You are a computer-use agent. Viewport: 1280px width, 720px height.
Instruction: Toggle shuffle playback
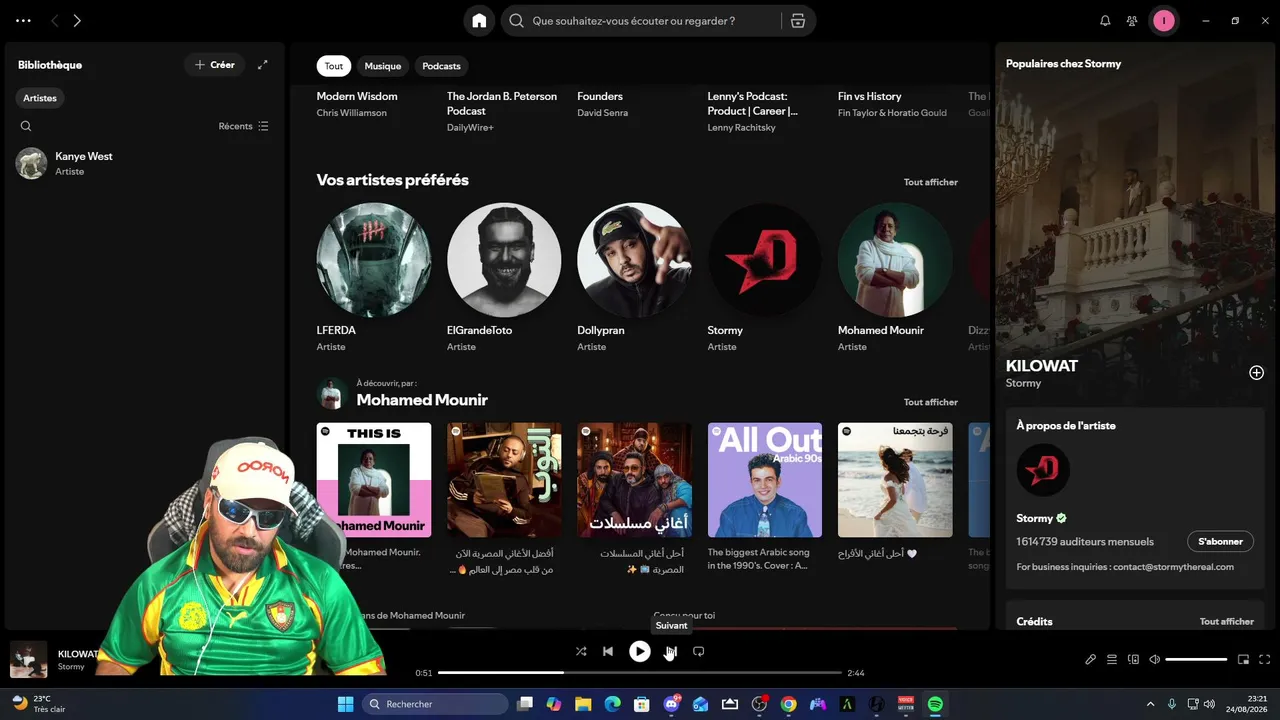pyautogui.click(x=581, y=651)
